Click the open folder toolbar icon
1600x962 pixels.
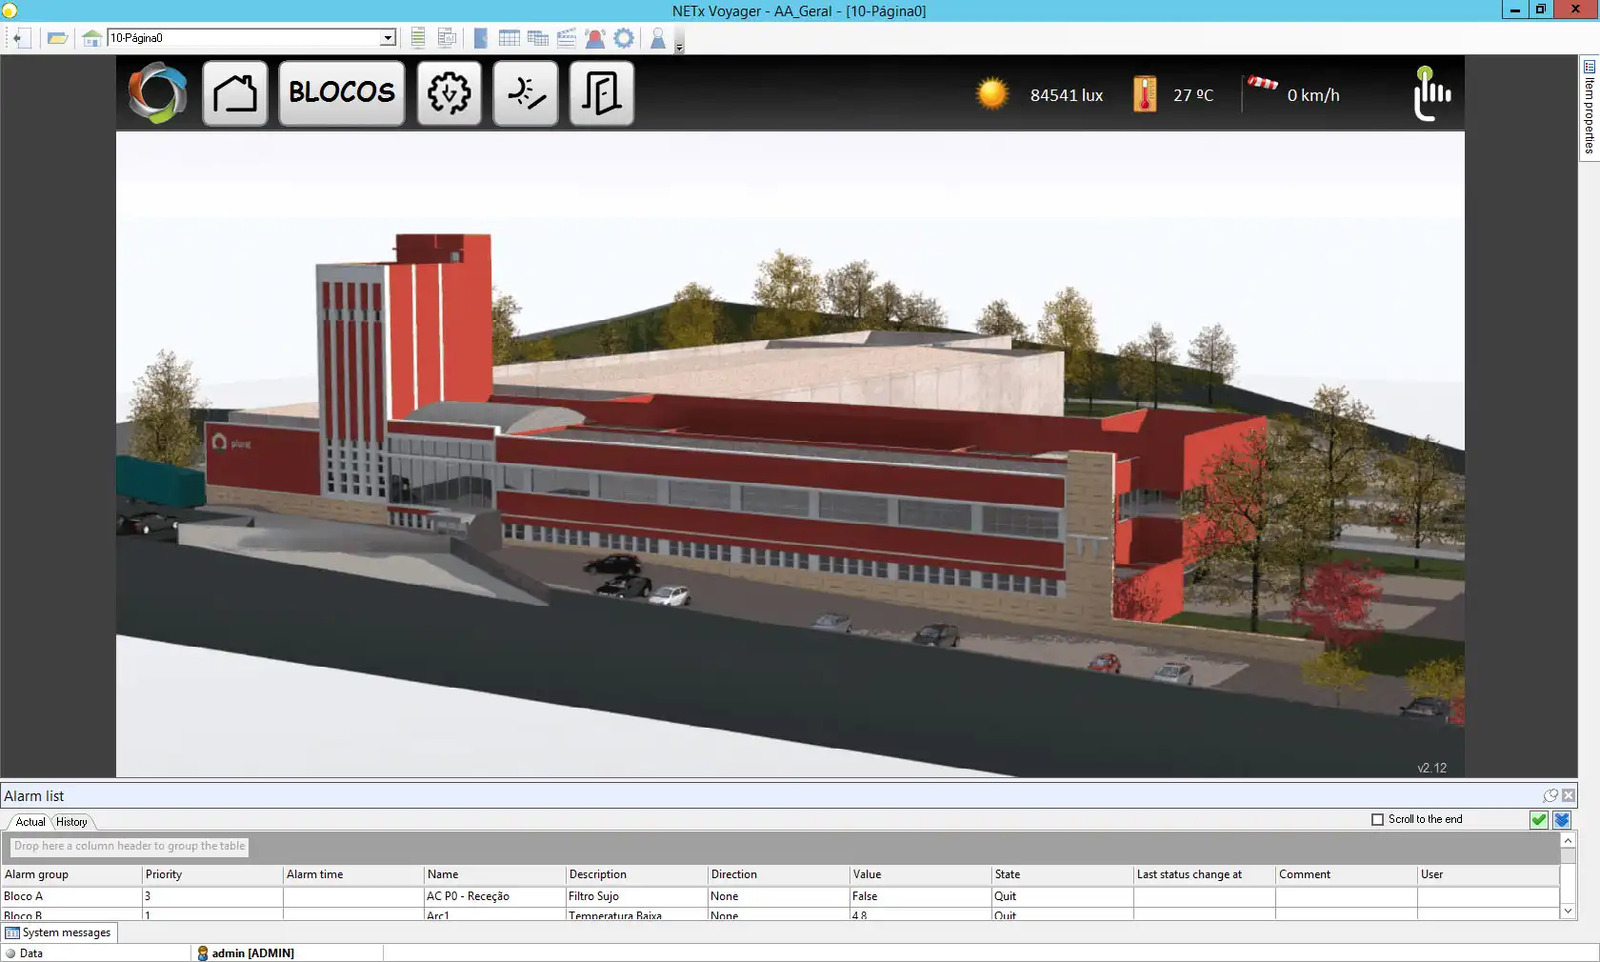pyautogui.click(x=57, y=38)
